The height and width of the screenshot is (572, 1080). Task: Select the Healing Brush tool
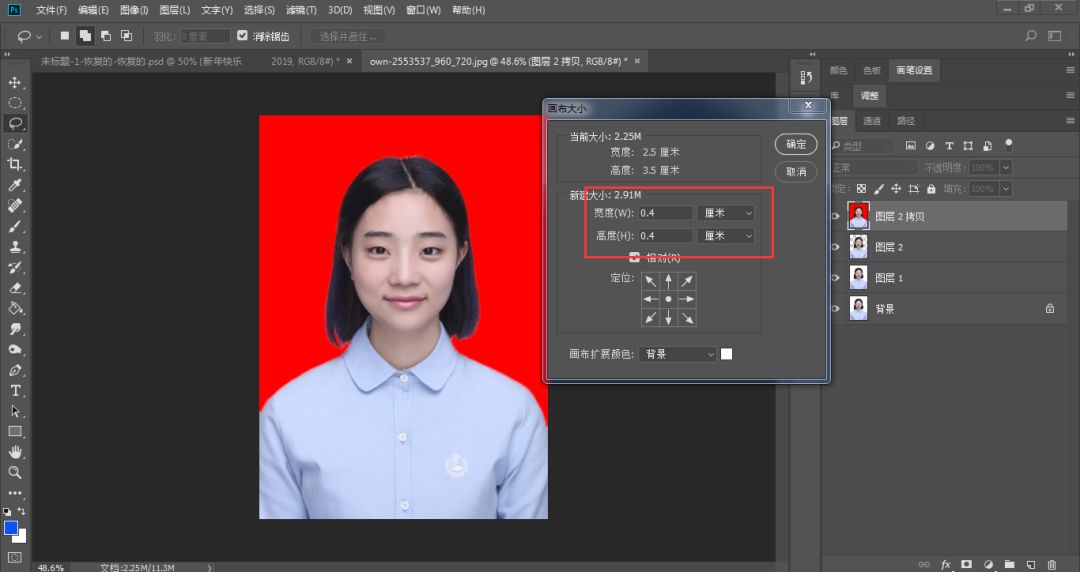[14, 206]
